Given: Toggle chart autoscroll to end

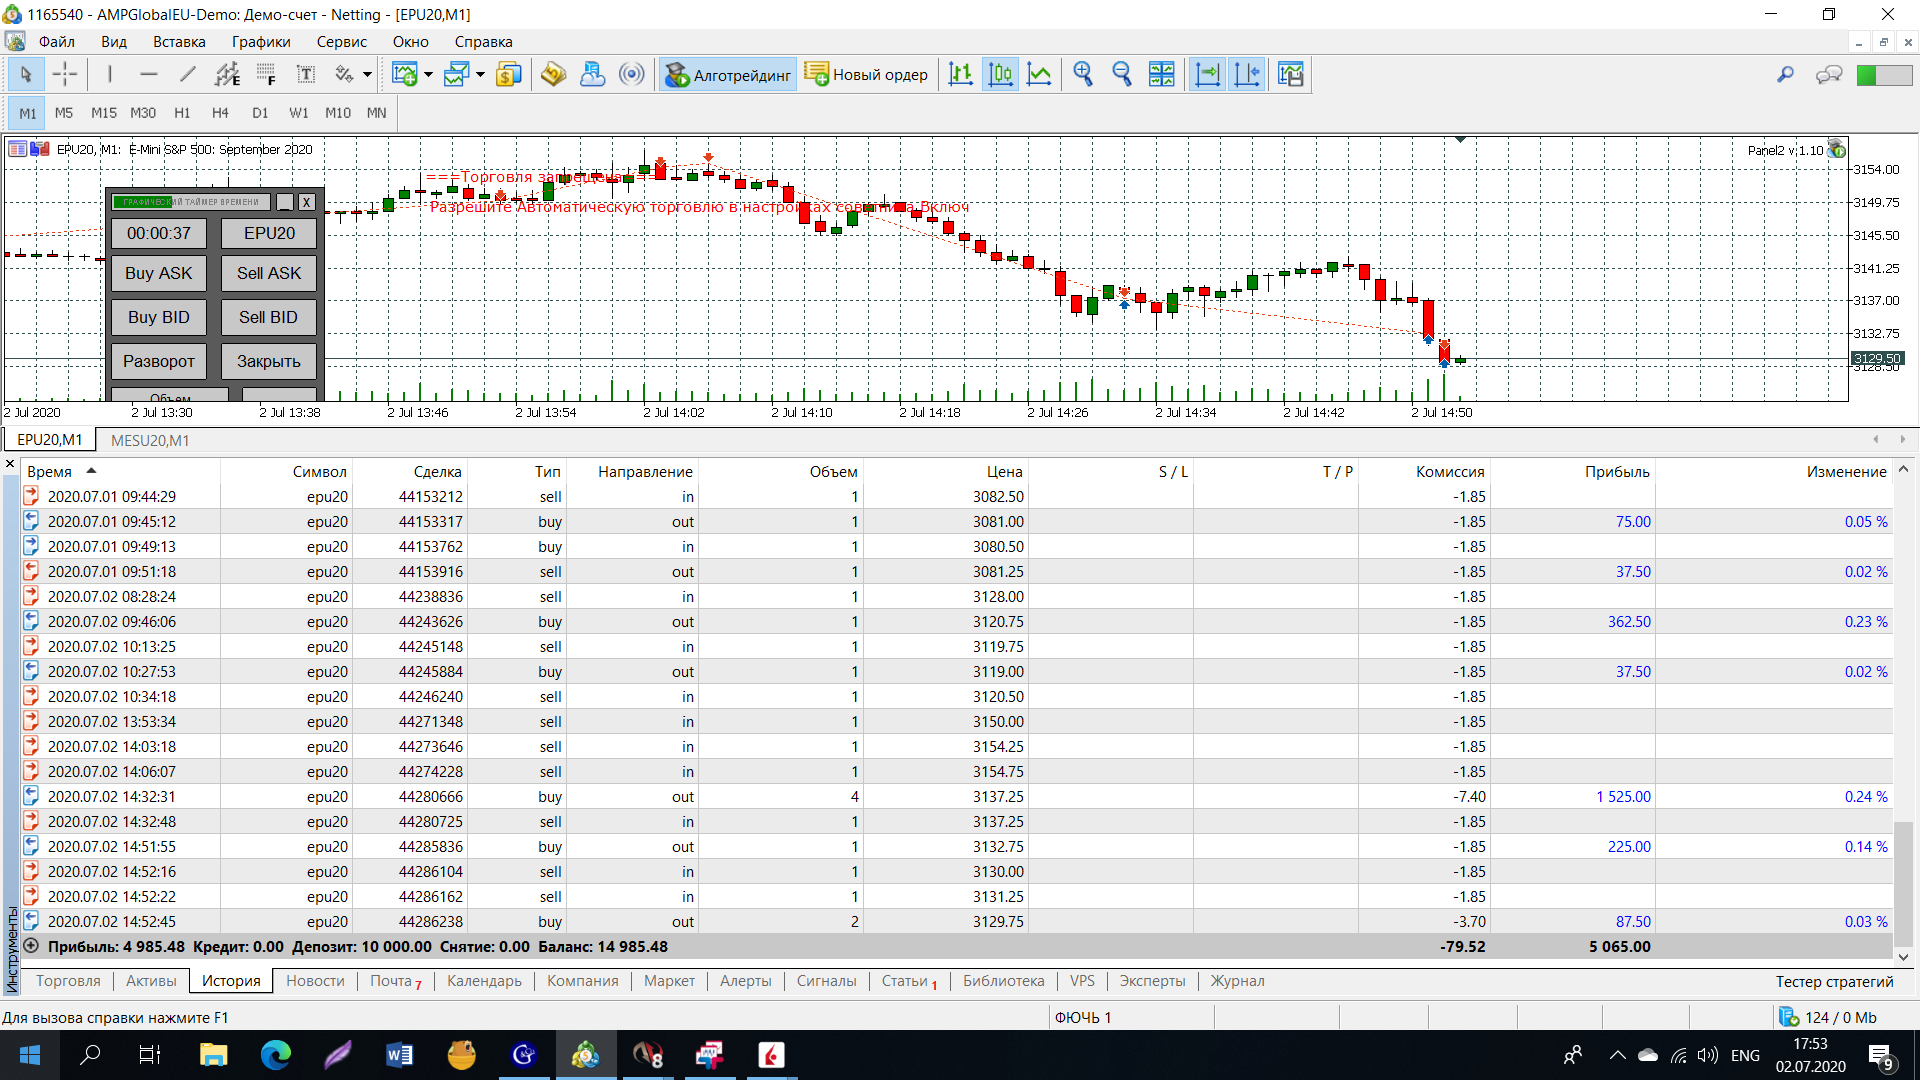Looking at the screenshot, I should click(x=1208, y=74).
